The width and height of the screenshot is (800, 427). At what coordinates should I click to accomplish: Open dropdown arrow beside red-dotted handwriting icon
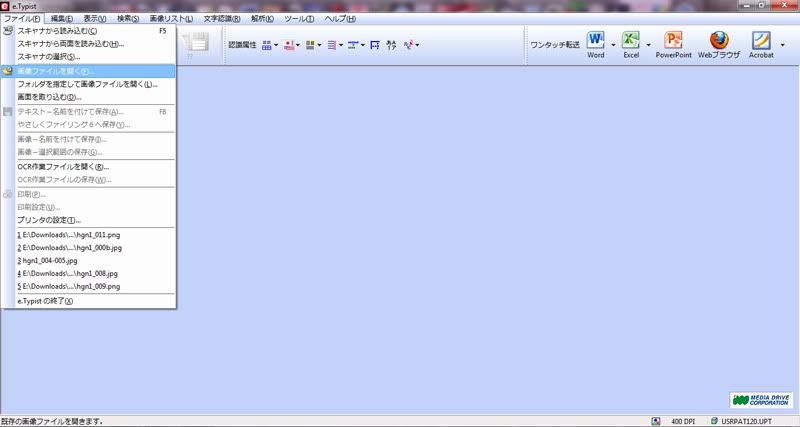pos(417,45)
